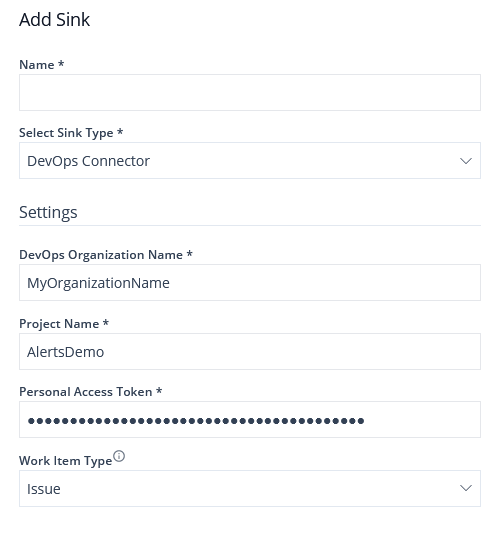Place the cursor in the AlertsDemo text
Viewport: 501px width, 548px height.
click(65, 352)
